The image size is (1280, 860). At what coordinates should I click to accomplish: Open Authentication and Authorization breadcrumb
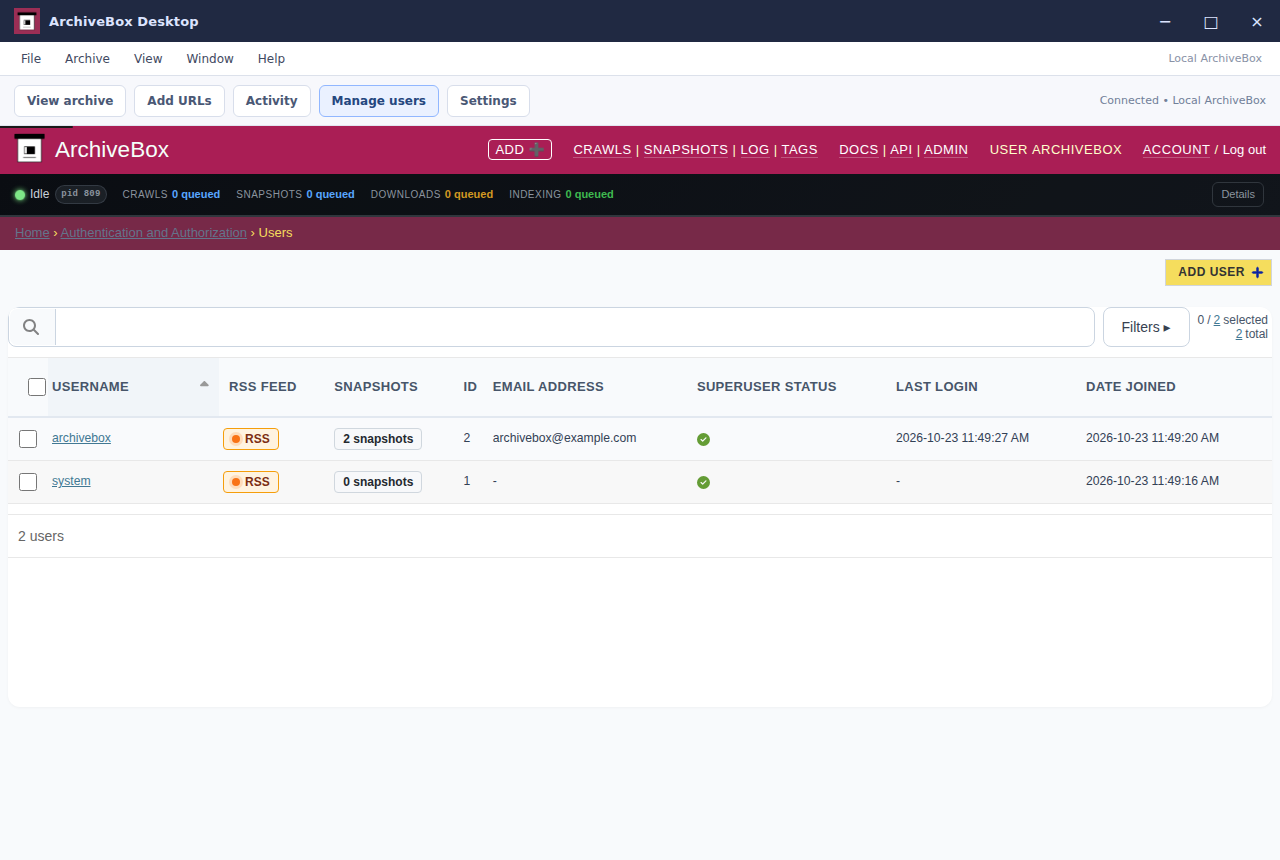(153, 233)
